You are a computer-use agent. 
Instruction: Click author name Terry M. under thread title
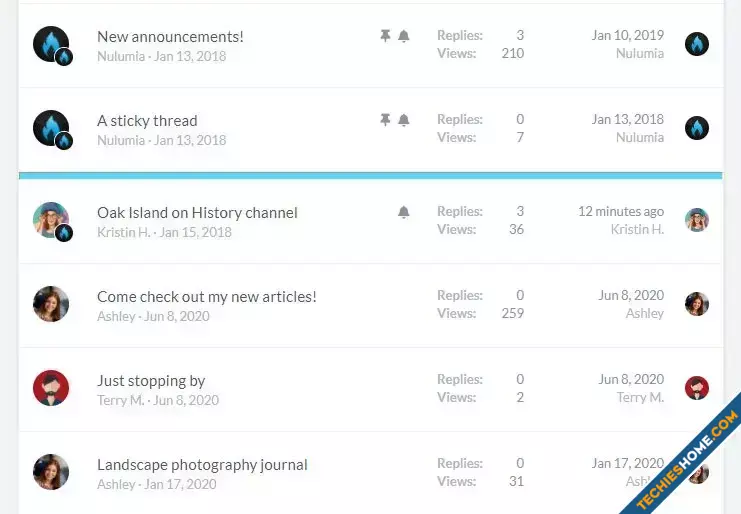(121, 400)
